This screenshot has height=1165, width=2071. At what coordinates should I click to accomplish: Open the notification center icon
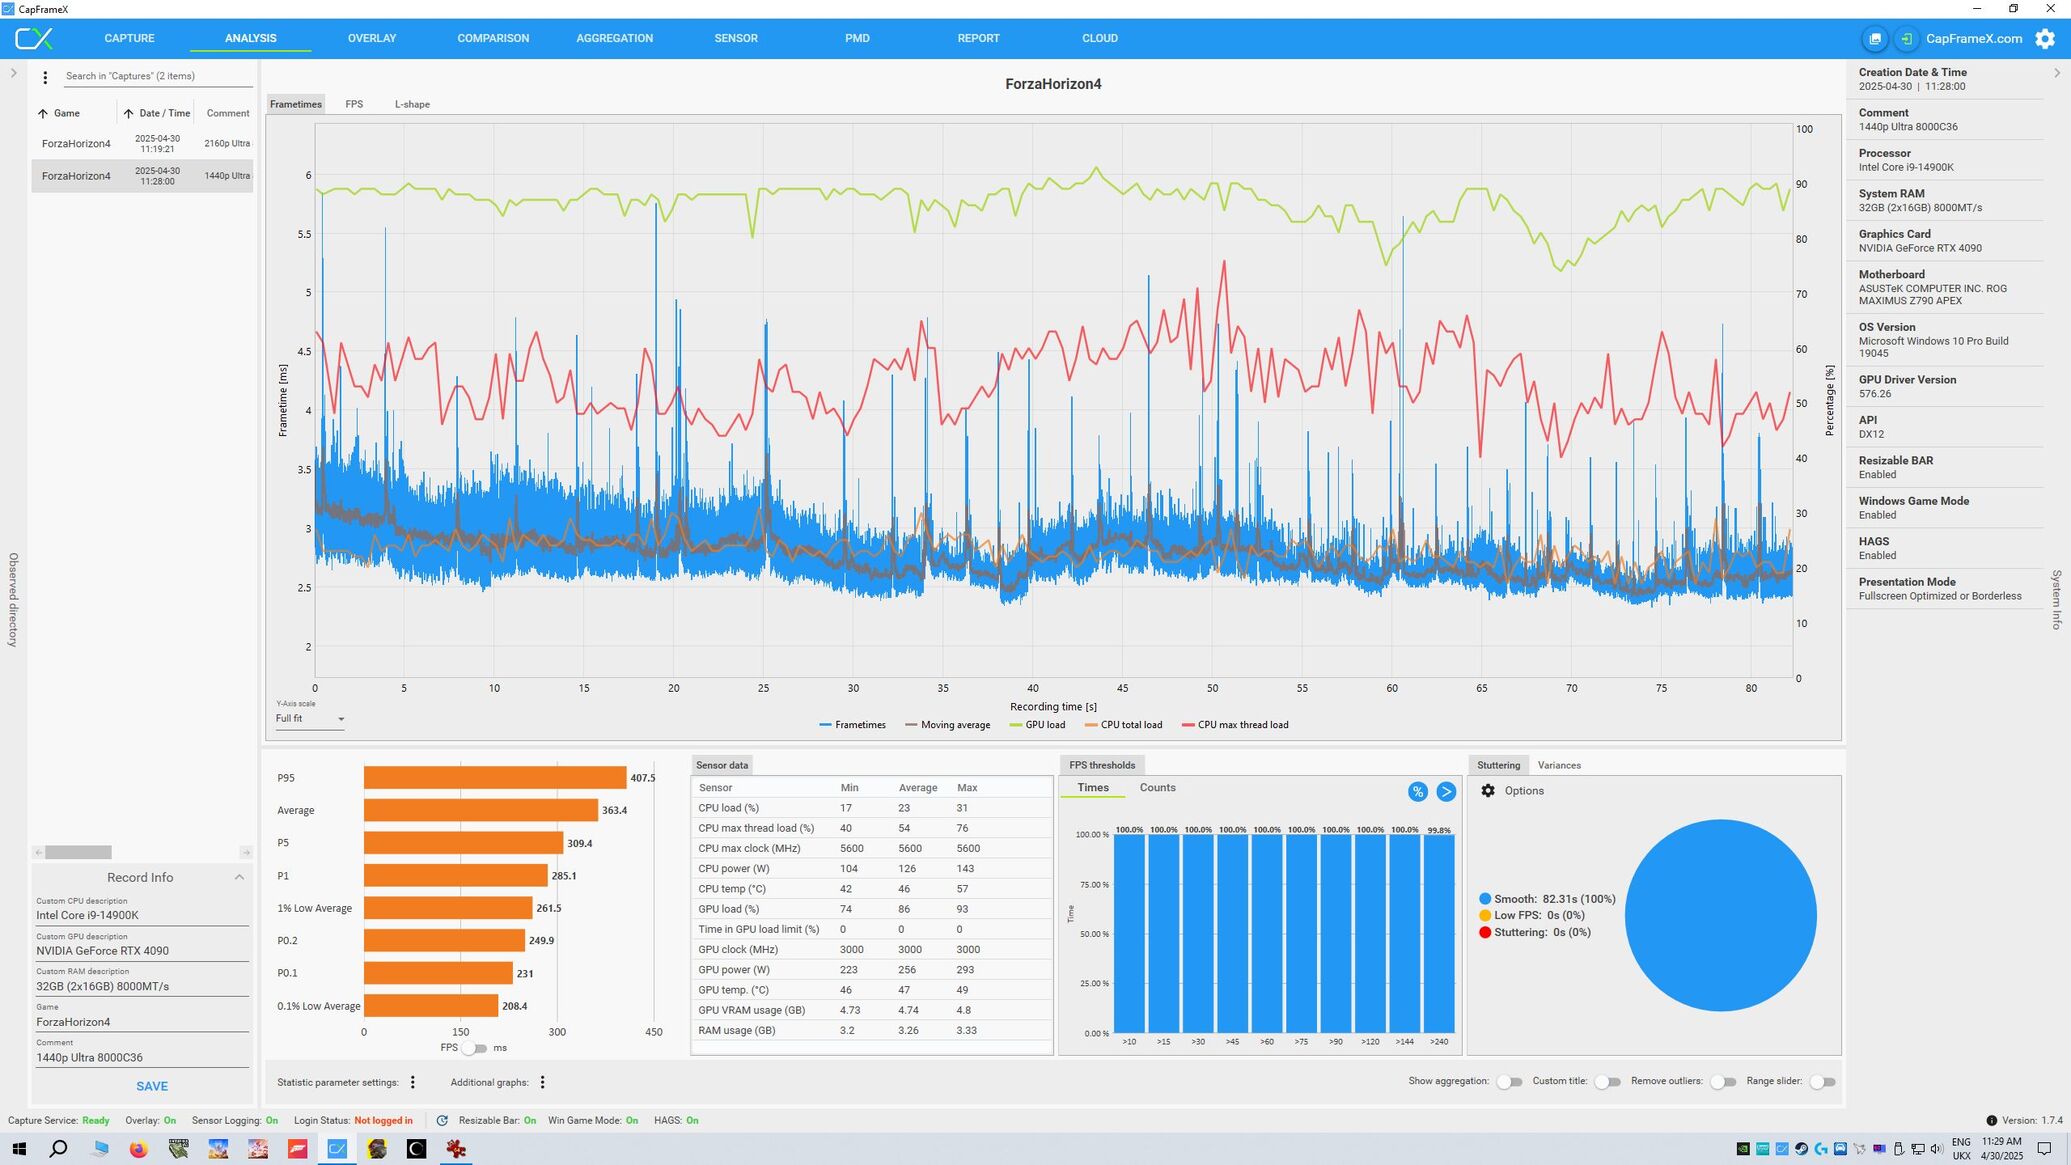(x=2044, y=1149)
